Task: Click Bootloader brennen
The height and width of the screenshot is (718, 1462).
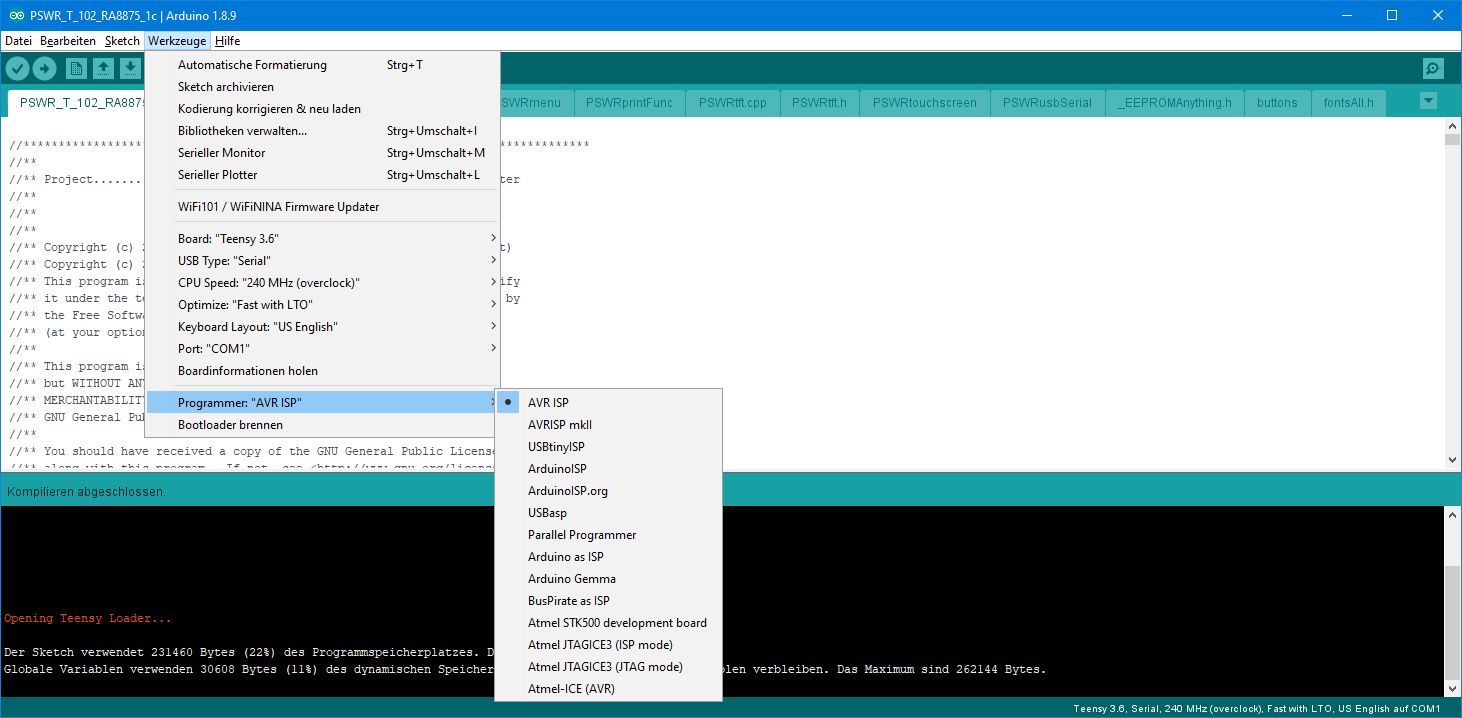Action: 322,425
